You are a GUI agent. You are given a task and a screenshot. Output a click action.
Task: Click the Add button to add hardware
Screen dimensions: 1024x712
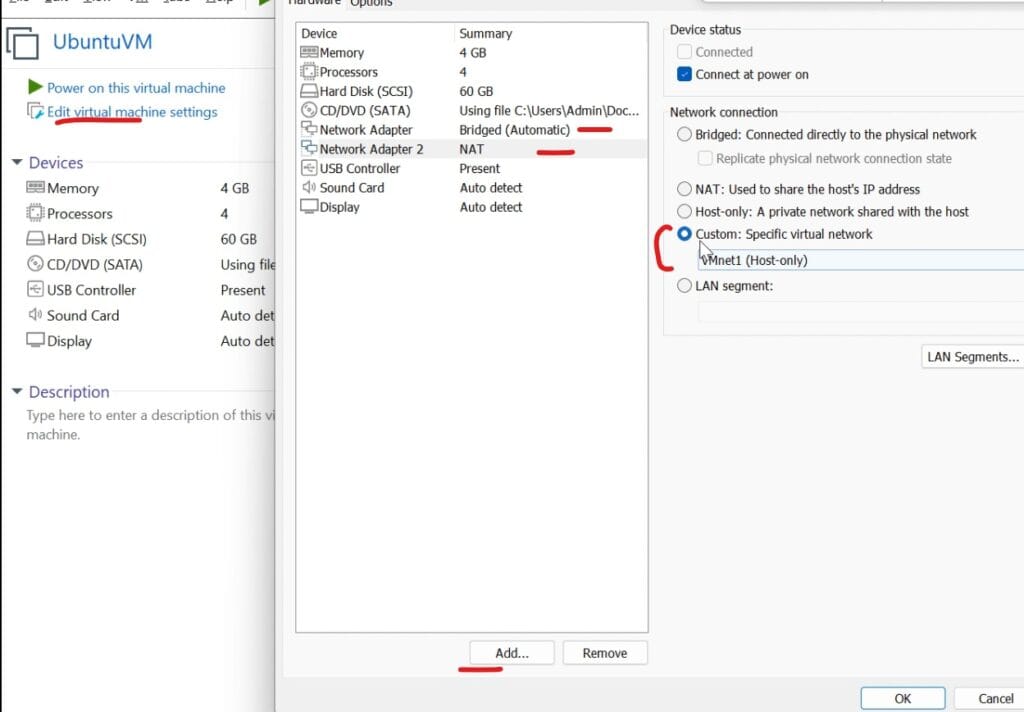point(512,652)
